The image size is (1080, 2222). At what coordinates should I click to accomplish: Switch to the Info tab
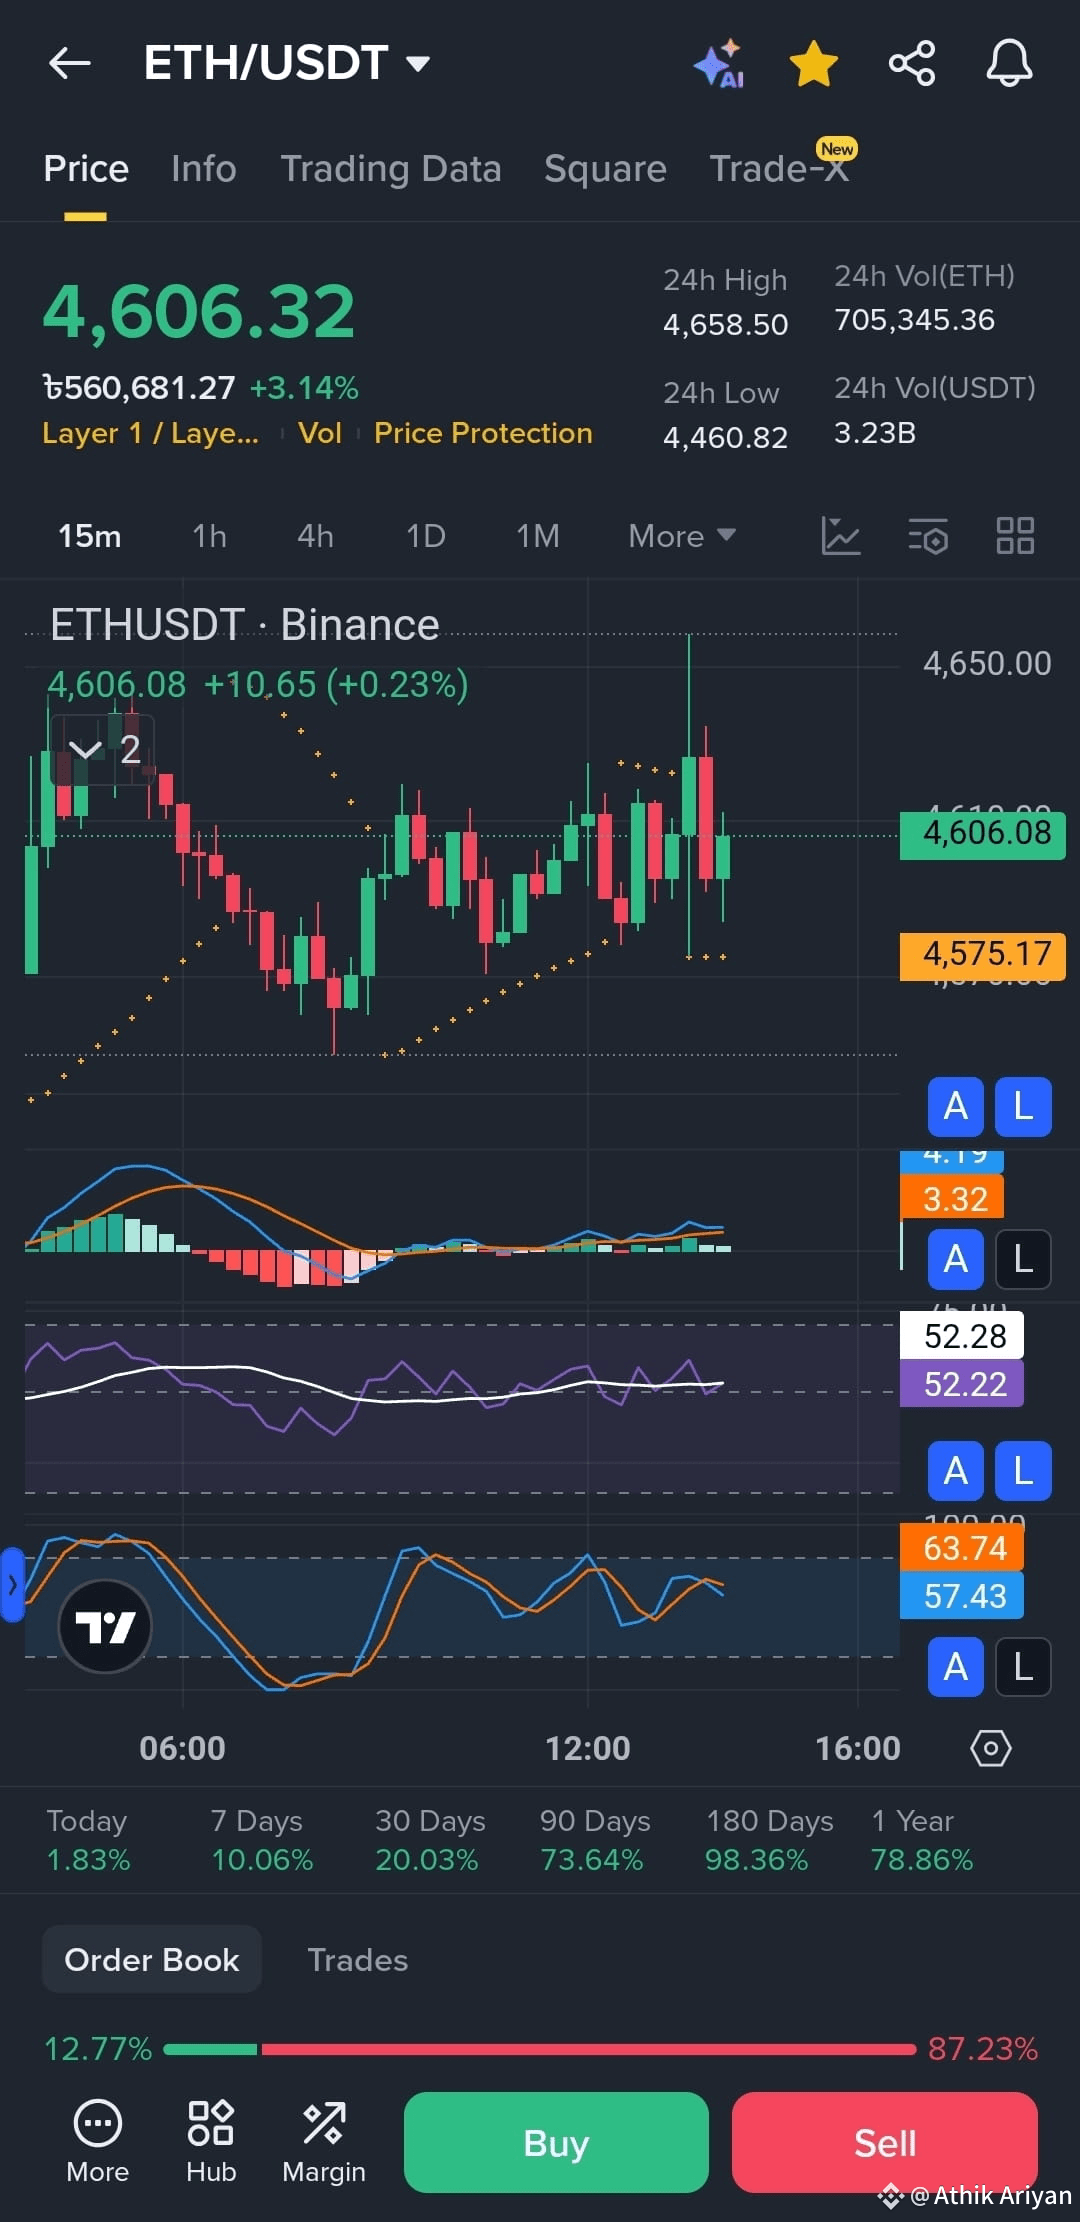(204, 169)
